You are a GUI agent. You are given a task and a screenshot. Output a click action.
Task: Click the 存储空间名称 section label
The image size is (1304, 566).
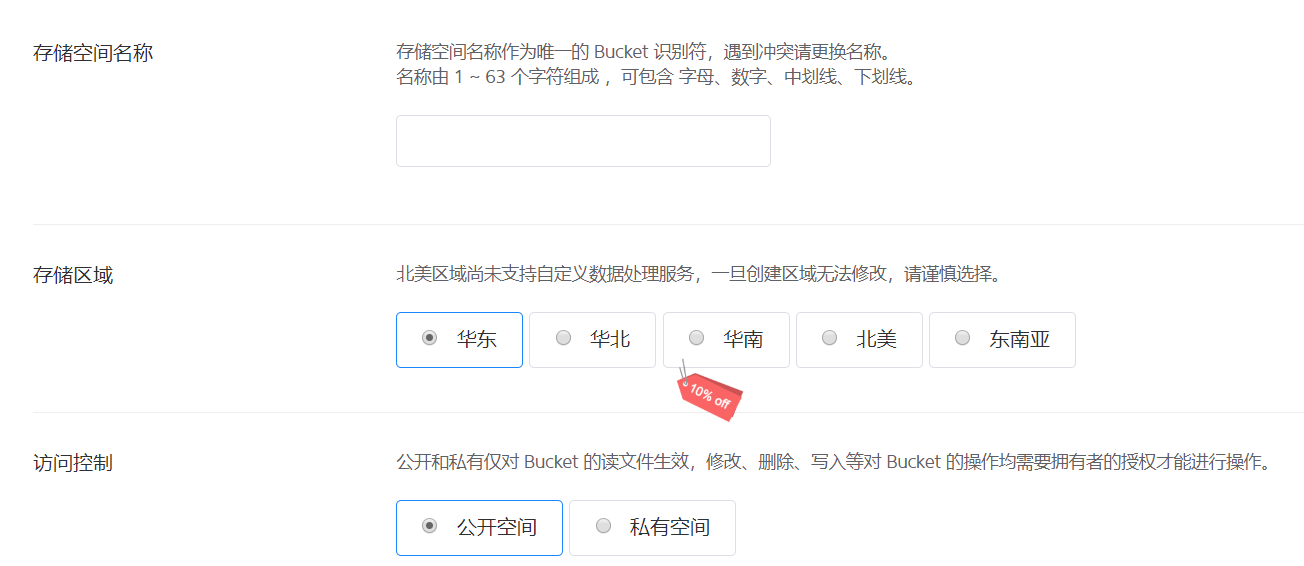(93, 53)
